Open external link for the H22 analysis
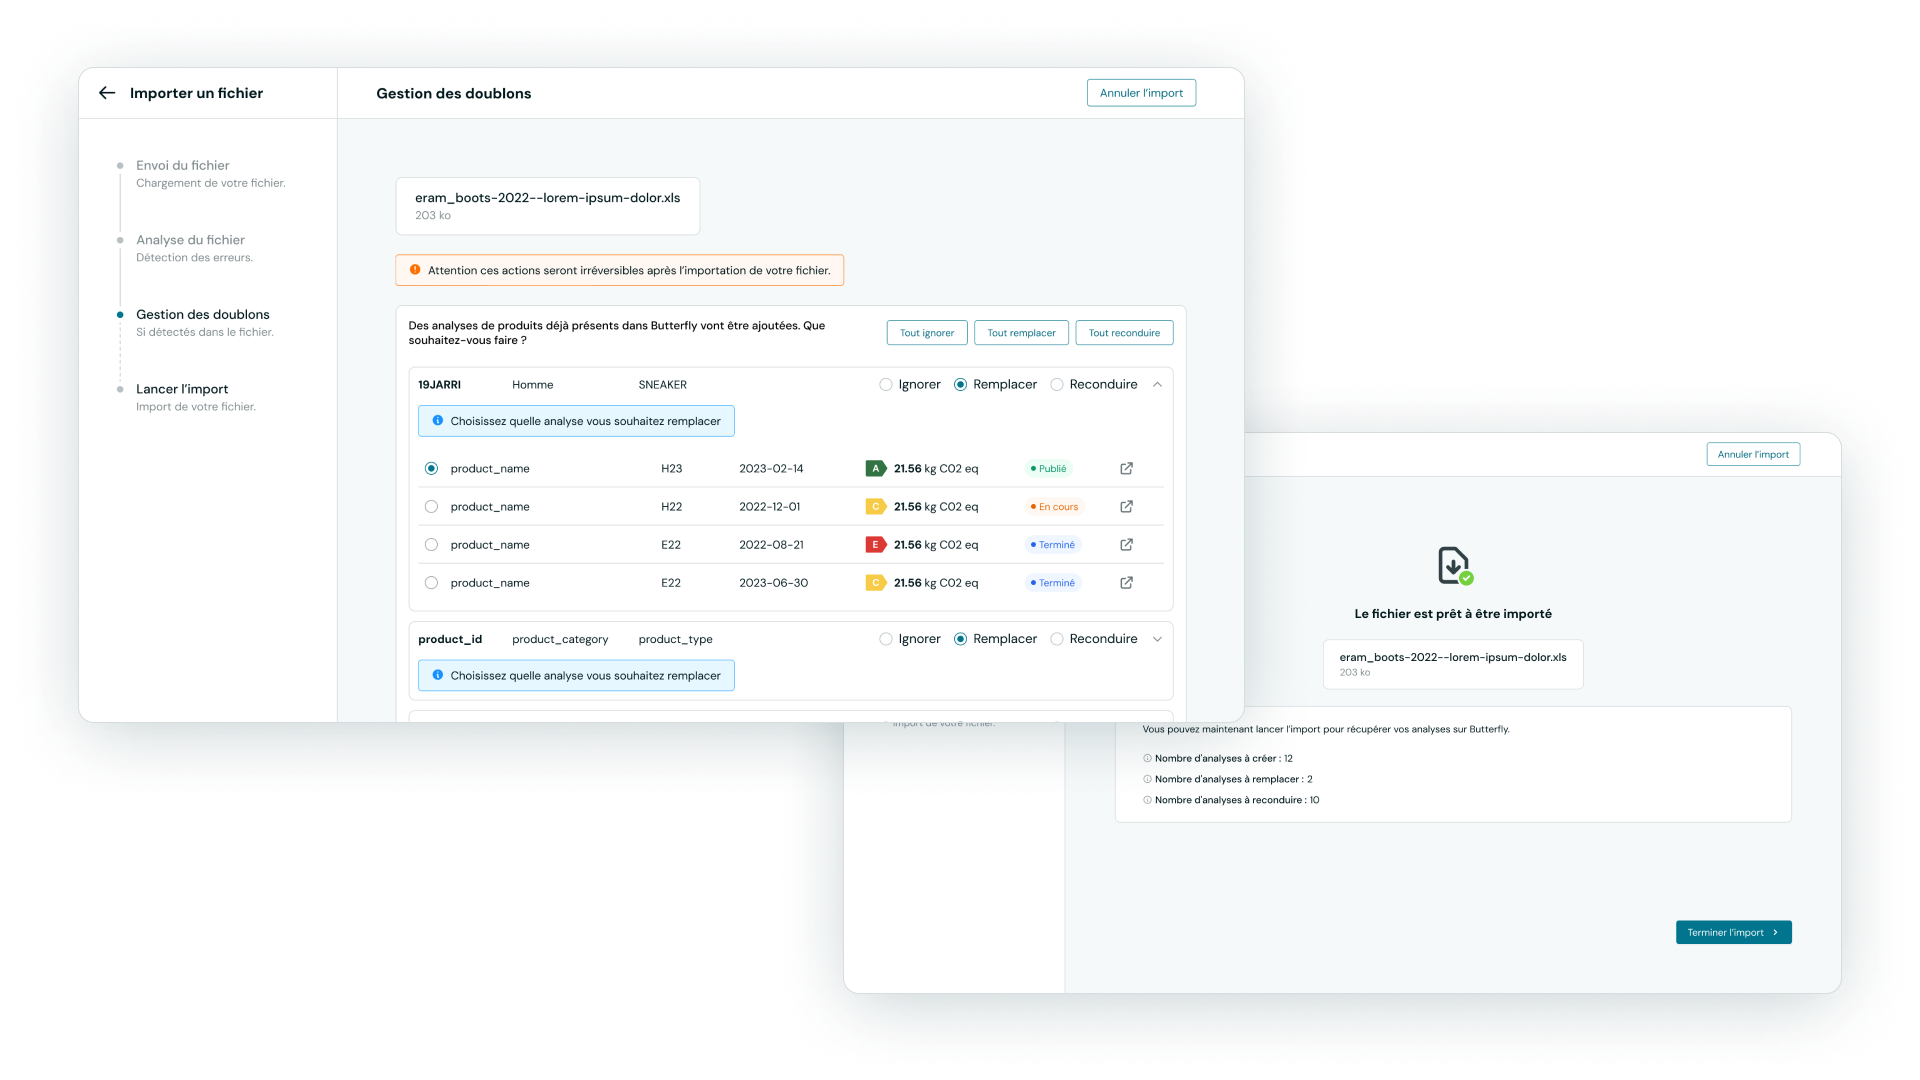This screenshot has width=1920, height=1080. pyautogui.click(x=1126, y=506)
